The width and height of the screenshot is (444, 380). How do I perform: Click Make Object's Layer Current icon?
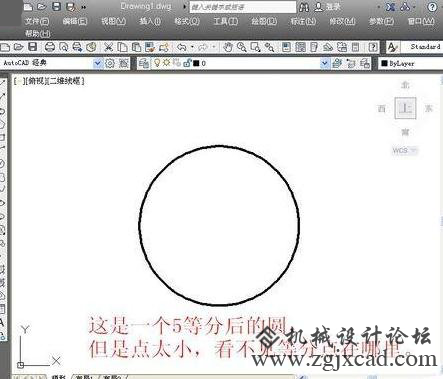click(x=337, y=63)
